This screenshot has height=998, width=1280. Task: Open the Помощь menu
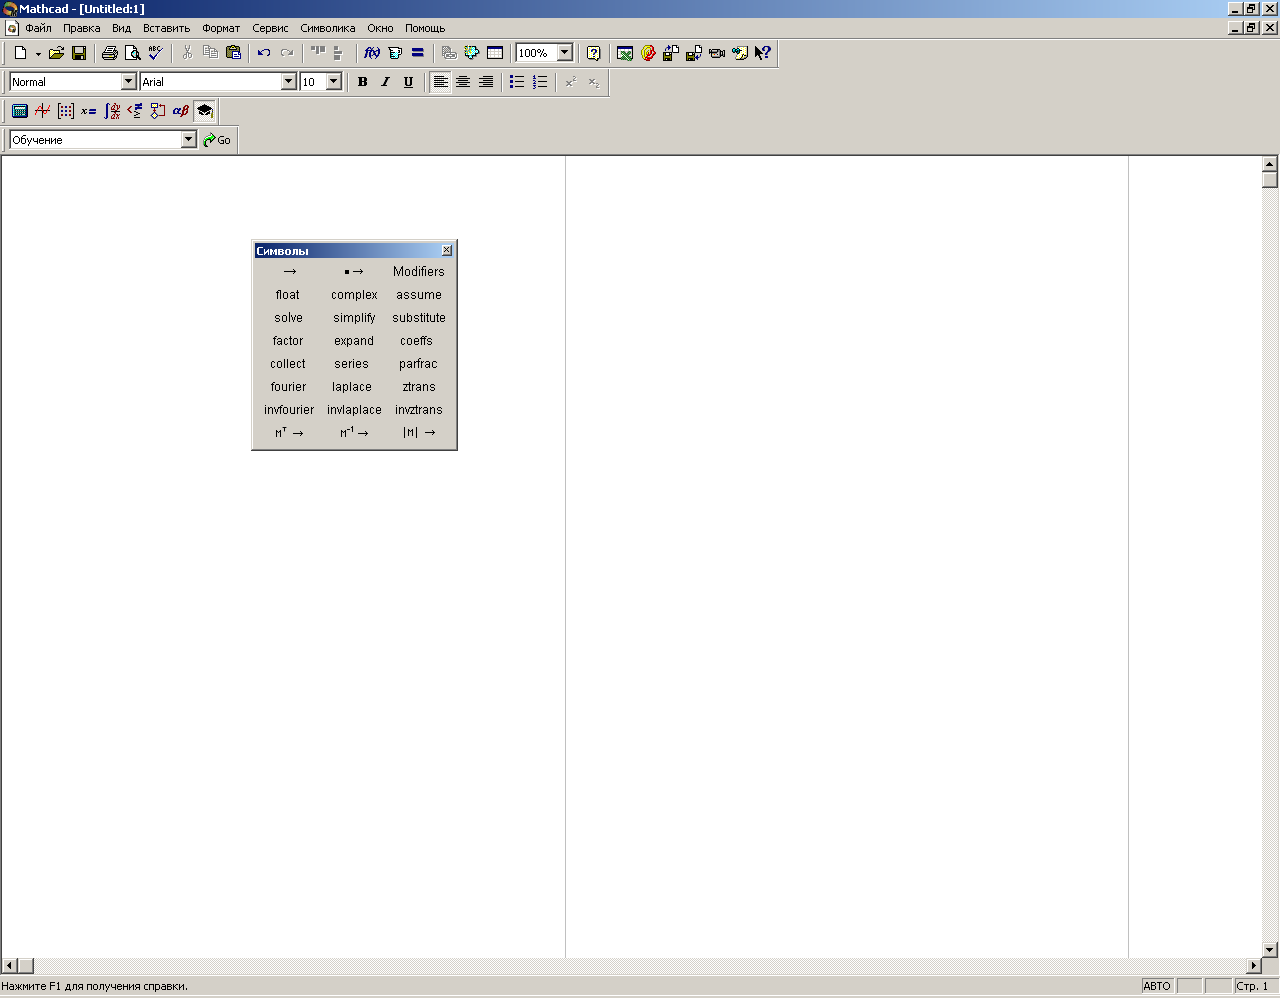coord(425,28)
